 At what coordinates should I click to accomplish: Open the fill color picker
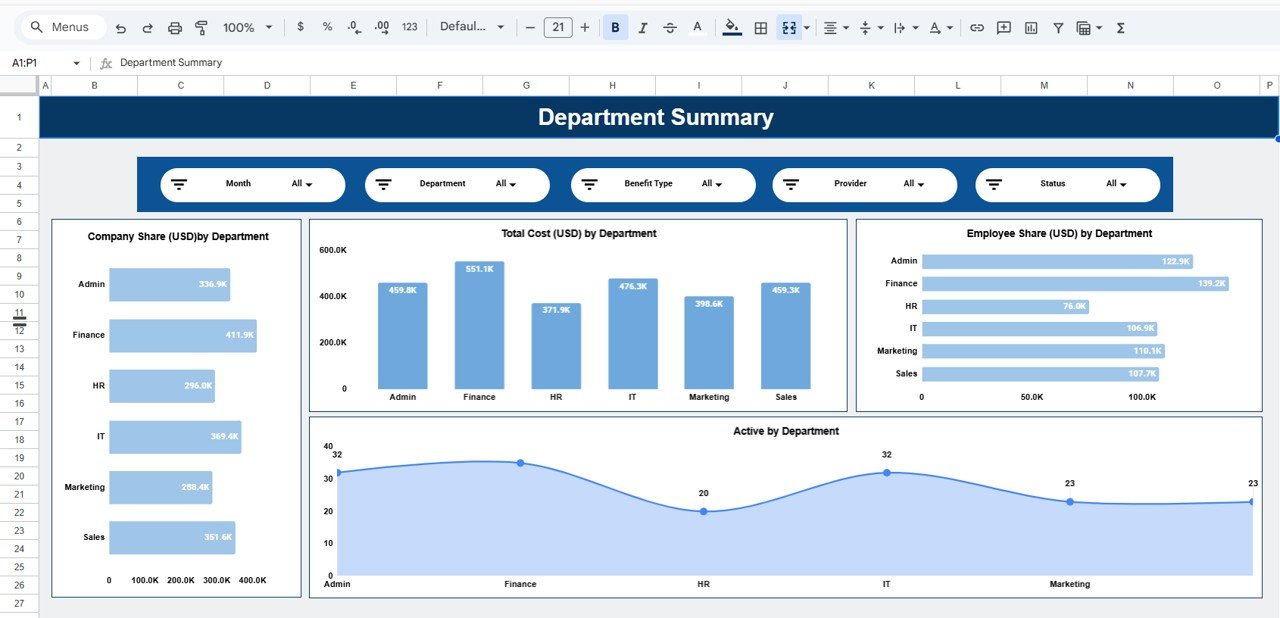tap(732, 27)
